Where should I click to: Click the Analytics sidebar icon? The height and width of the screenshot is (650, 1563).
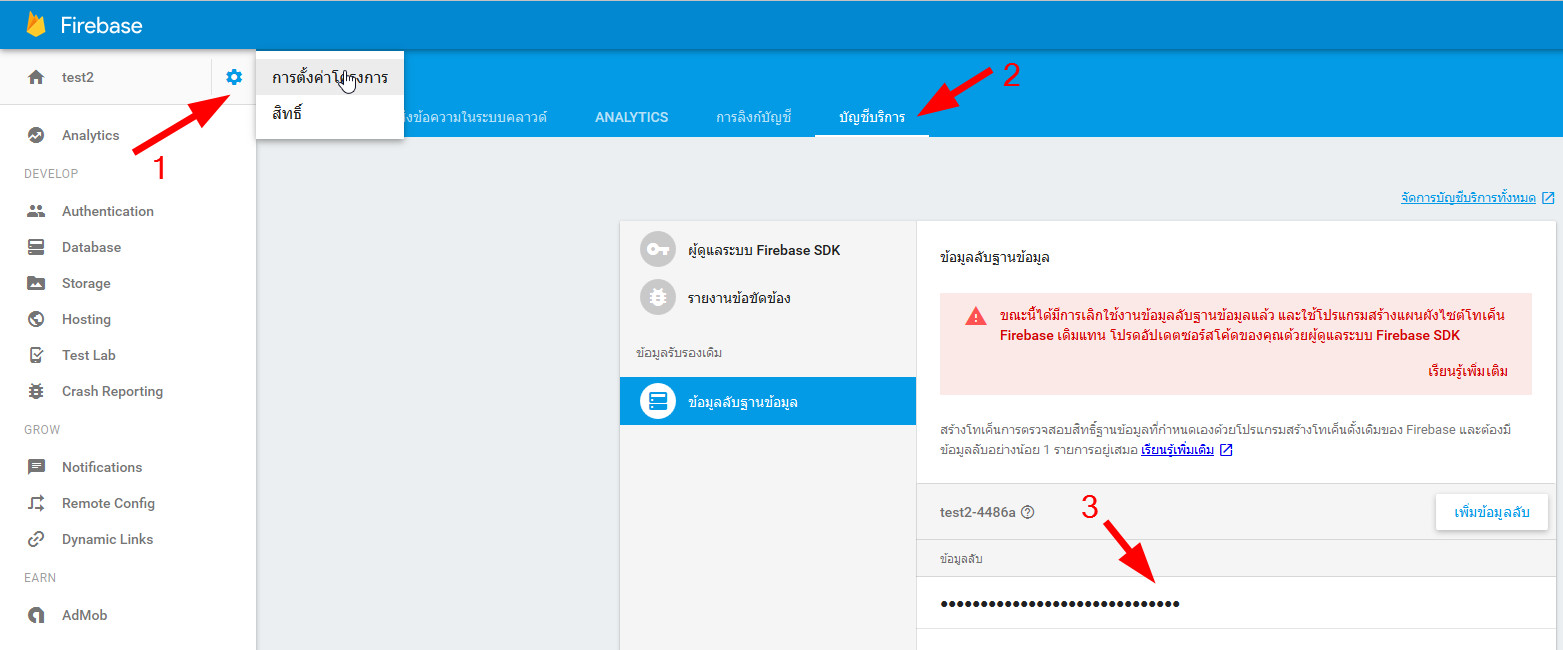(36, 135)
